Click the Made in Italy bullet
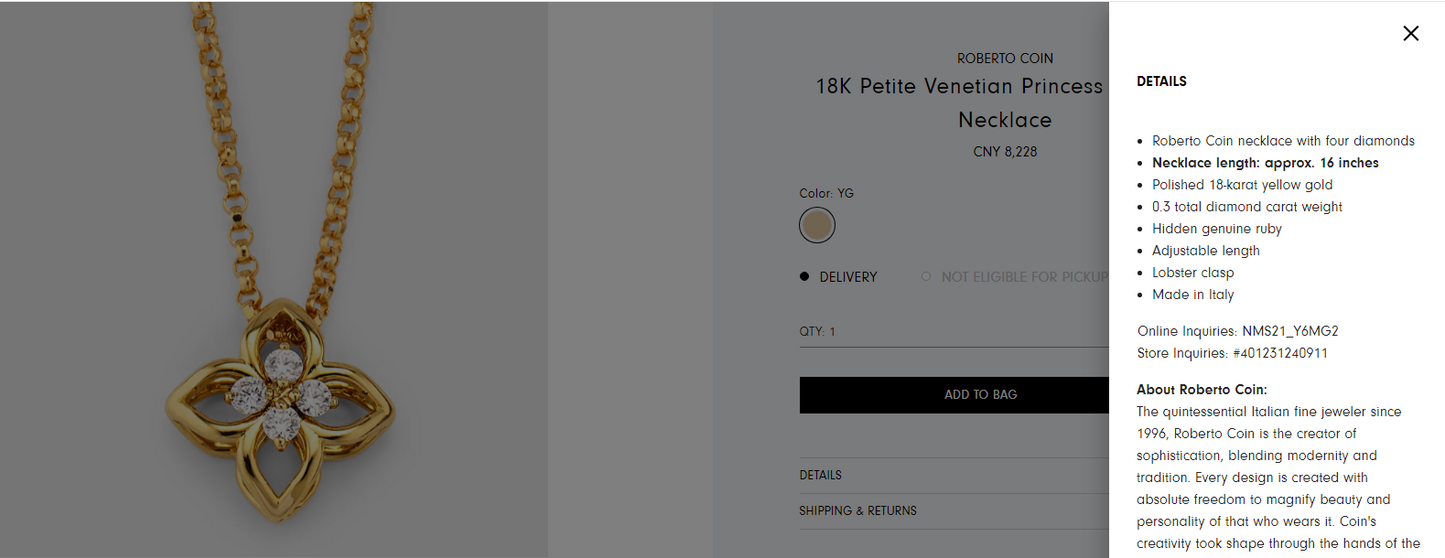This screenshot has height=558, width=1445. click(x=1193, y=295)
